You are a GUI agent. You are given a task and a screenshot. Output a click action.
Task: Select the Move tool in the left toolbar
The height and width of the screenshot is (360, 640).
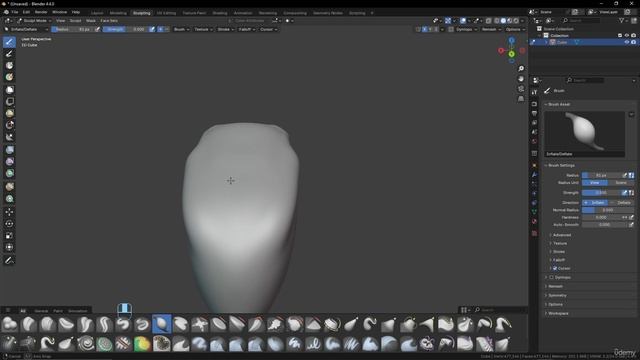[x=9, y=212]
